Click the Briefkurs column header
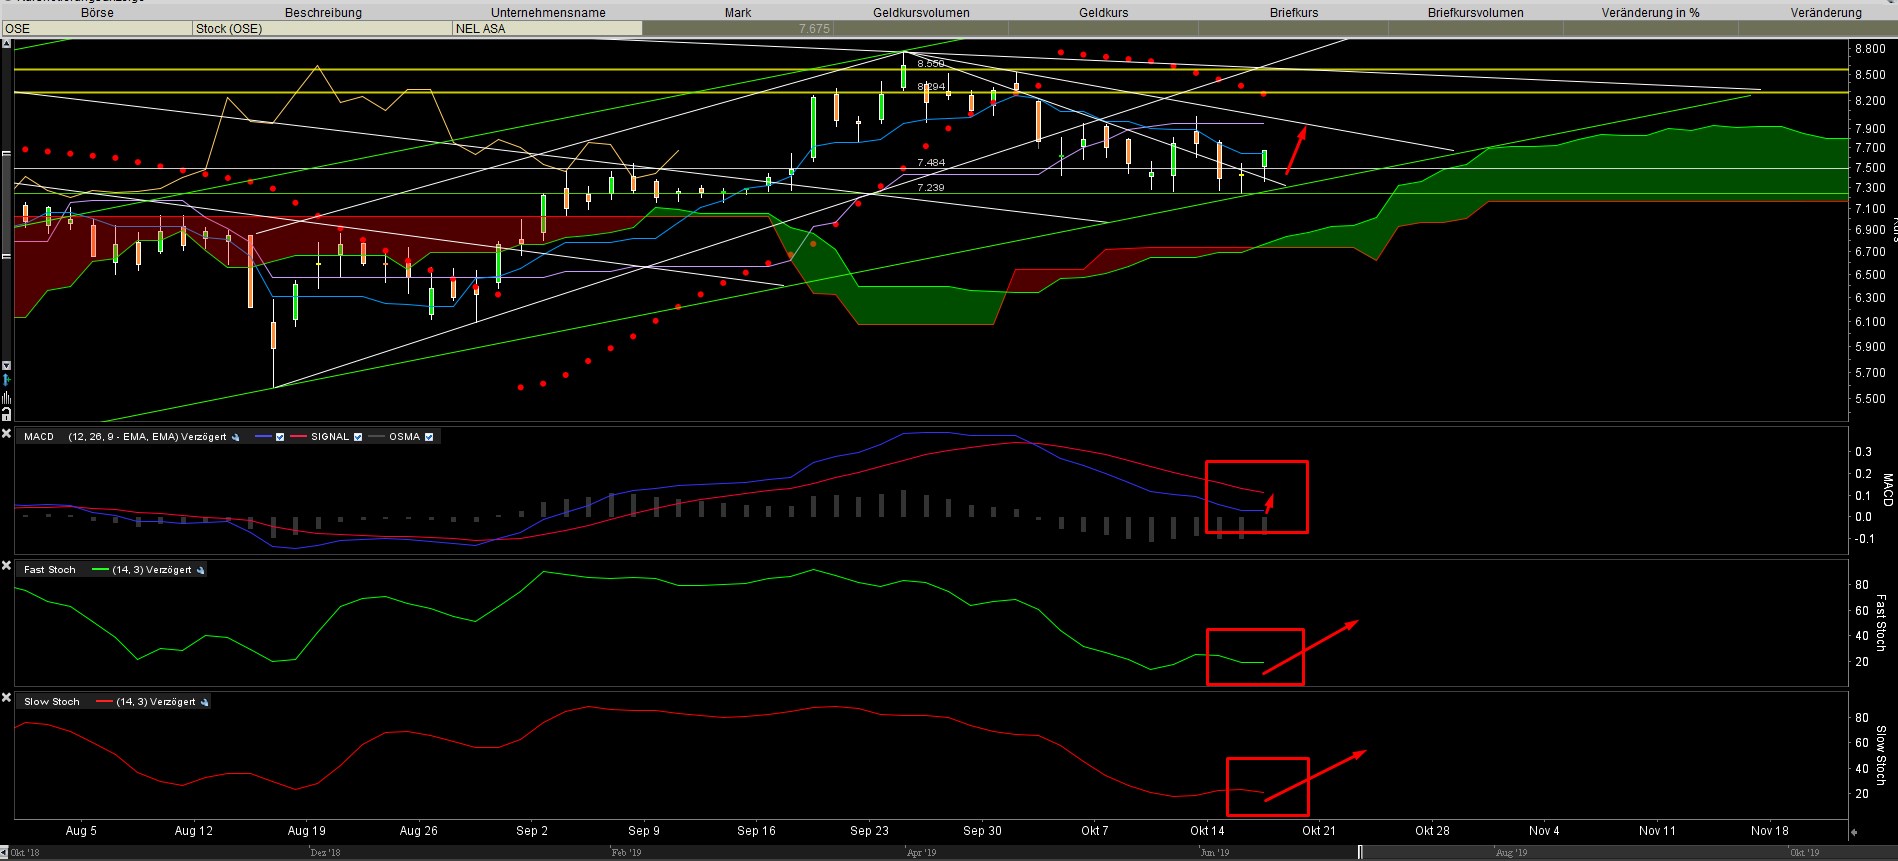This screenshot has width=1898, height=861. (x=1294, y=13)
